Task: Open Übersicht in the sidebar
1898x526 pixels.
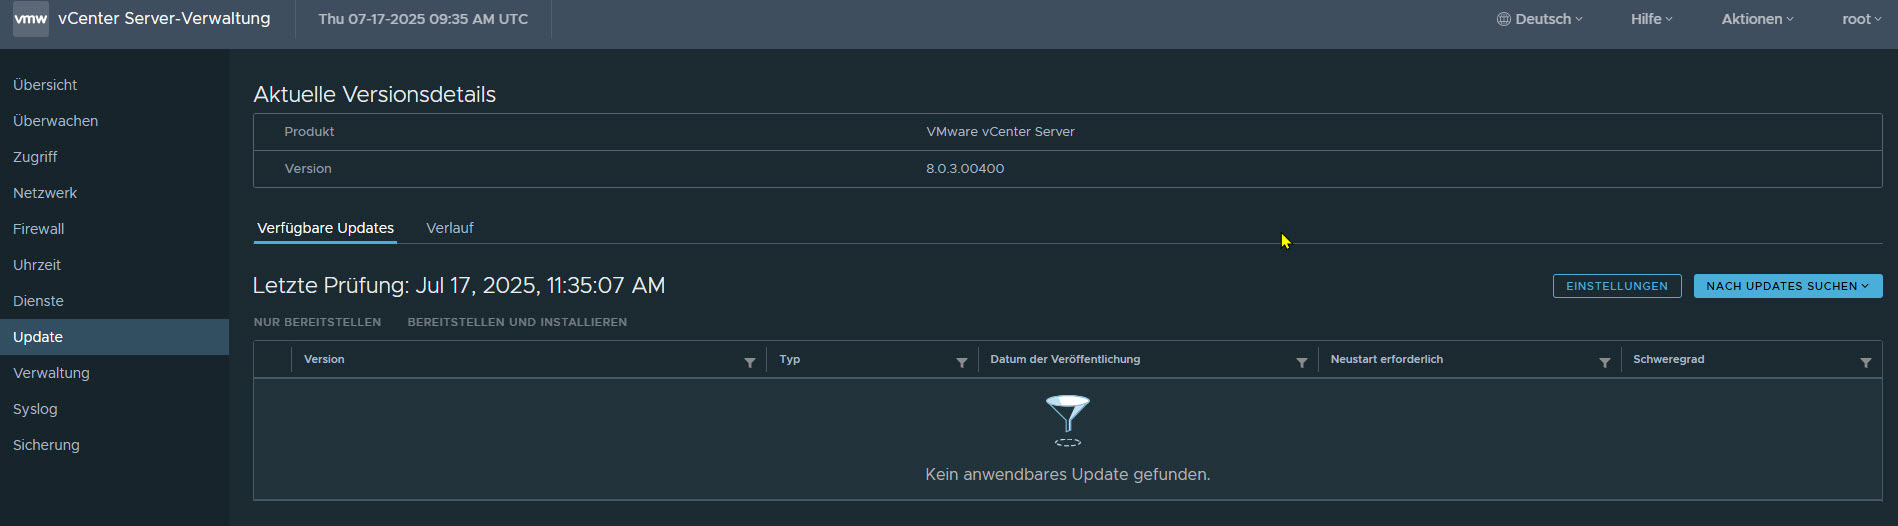Action: click(x=45, y=85)
